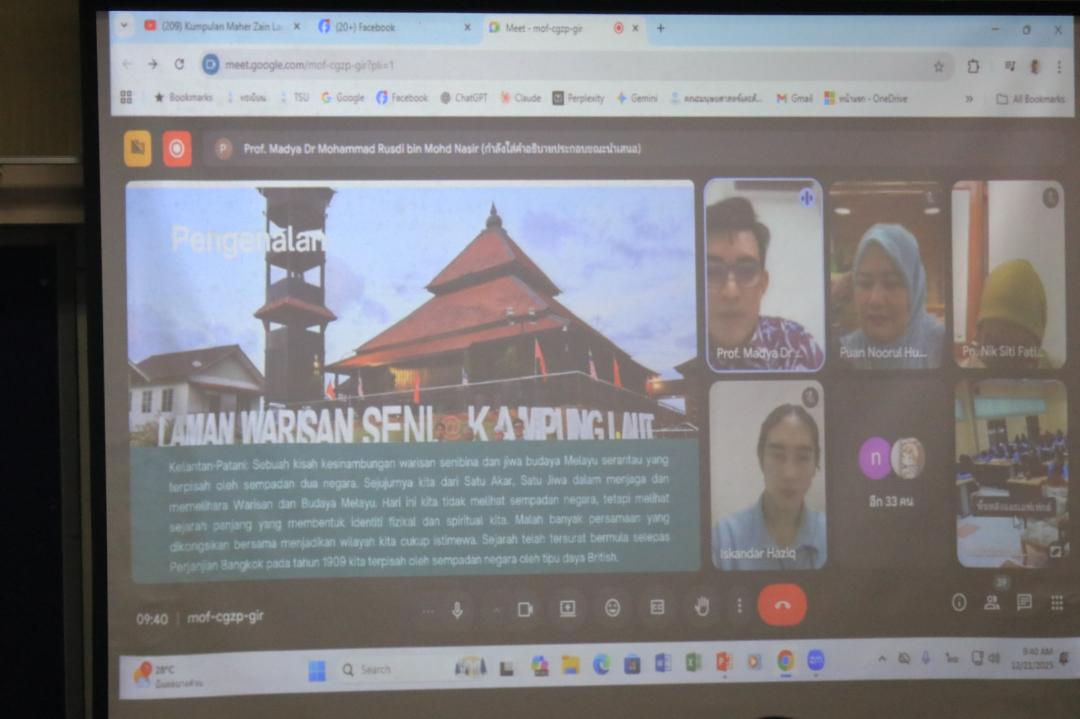
Task: Open the in-call chat panel
Action: (1024, 602)
